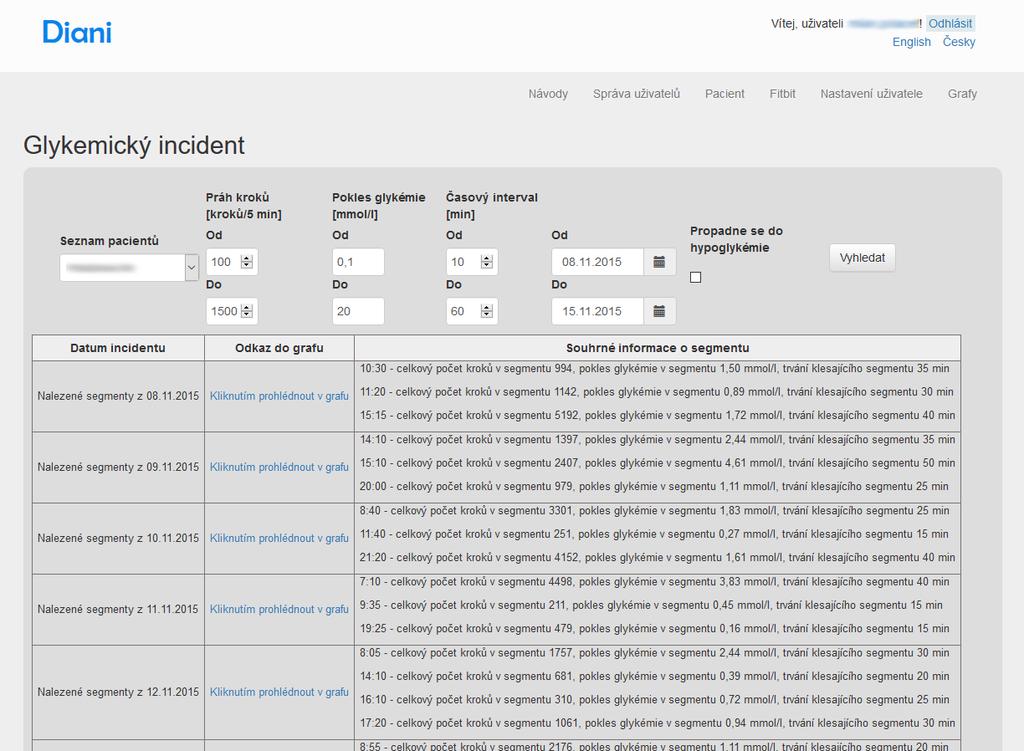Image resolution: width=1024 pixels, height=751 pixels.
Task: Open calendar picker for Do date 15.11.2015
Action: pyautogui.click(x=659, y=312)
